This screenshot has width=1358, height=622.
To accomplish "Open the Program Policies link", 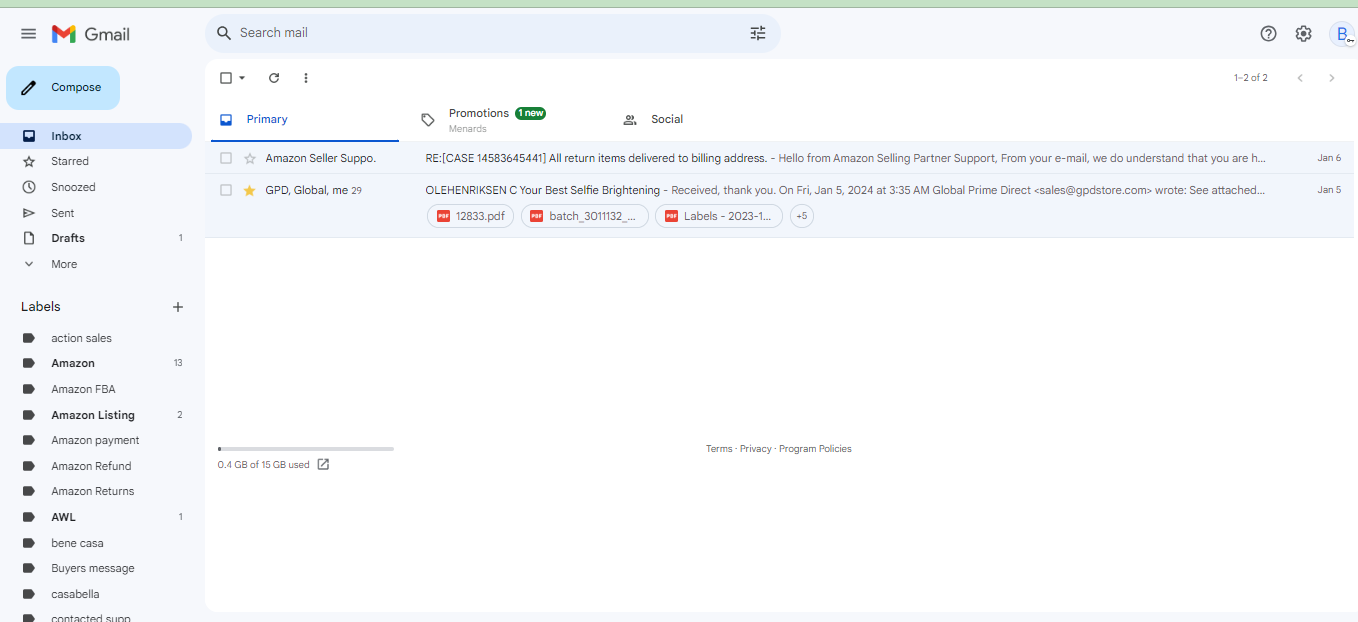I will [x=815, y=449].
